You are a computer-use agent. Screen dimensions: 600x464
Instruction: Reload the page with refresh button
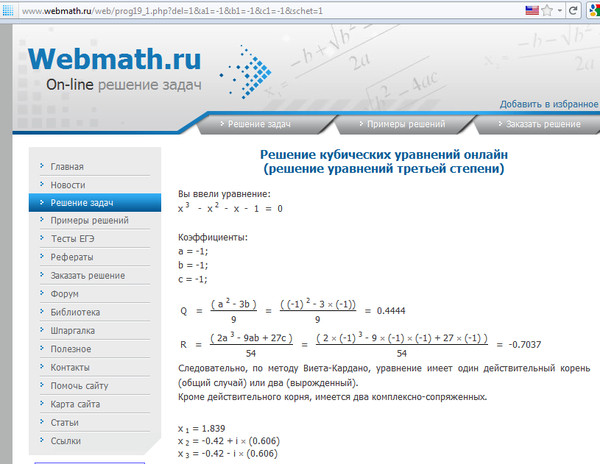point(573,10)
